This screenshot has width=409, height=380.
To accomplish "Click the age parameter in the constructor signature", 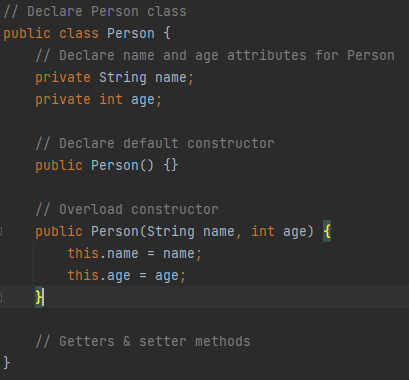I will pyautogui.click(x=294, y=232).
